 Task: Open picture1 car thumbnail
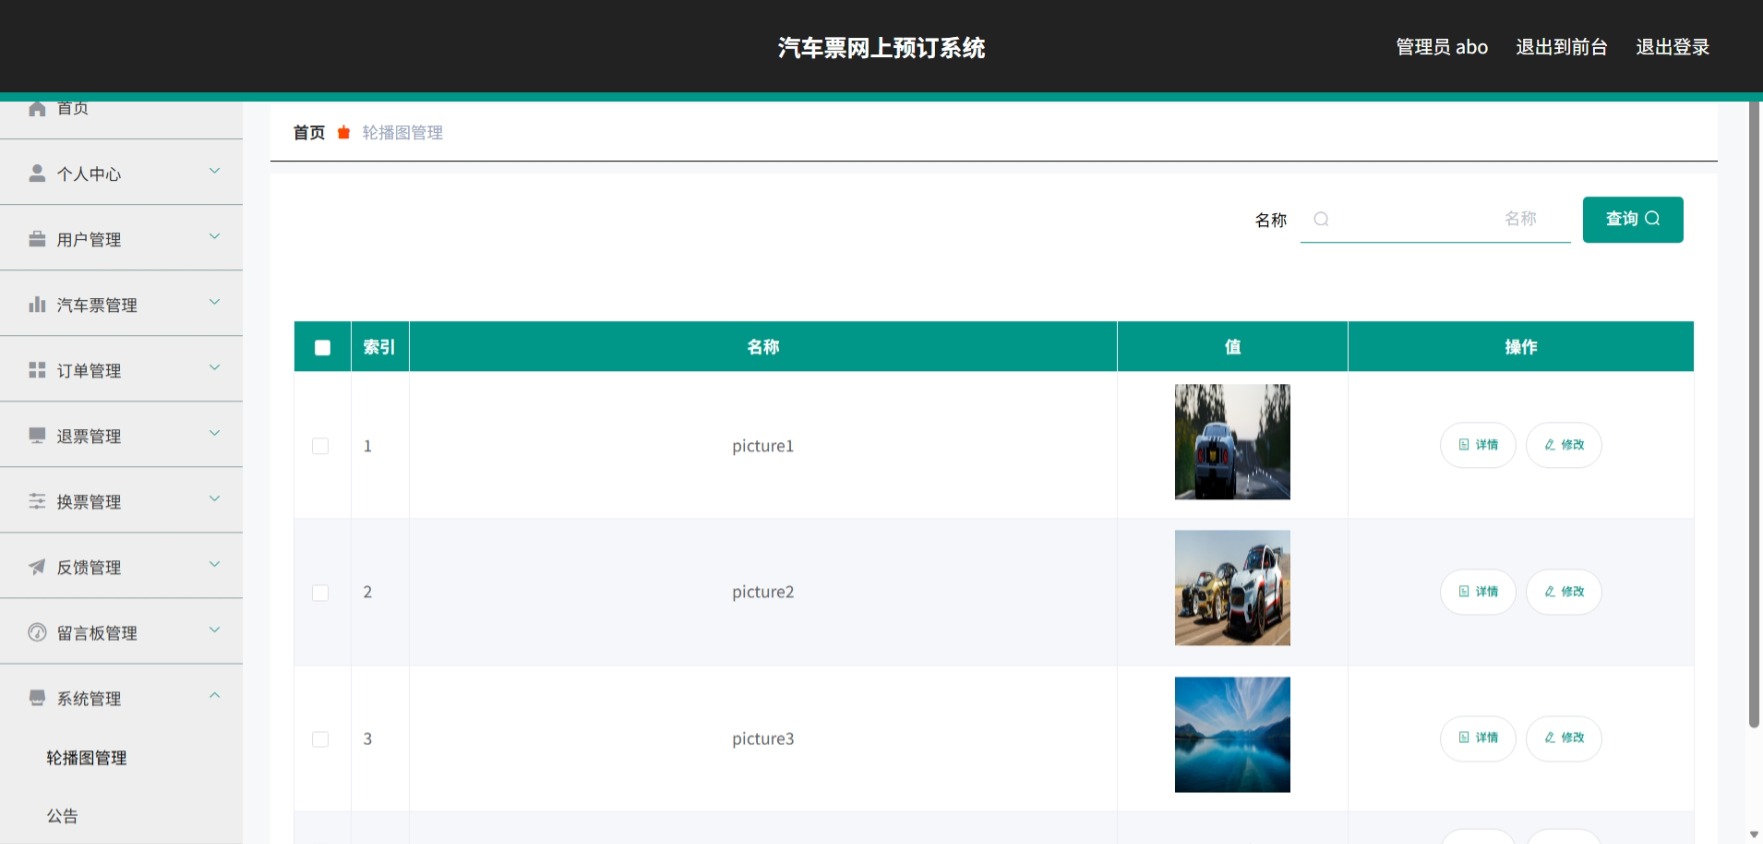coord(1232,442)
